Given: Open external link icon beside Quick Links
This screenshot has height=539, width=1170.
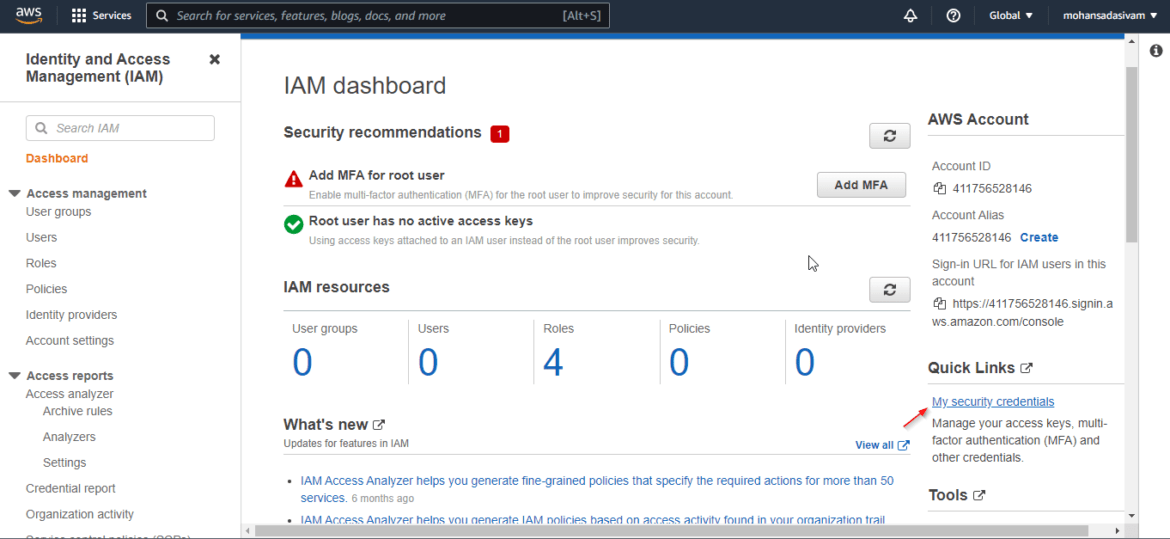Looking at the screenshot, I should pyautogui.click(x=1027, y=368).
